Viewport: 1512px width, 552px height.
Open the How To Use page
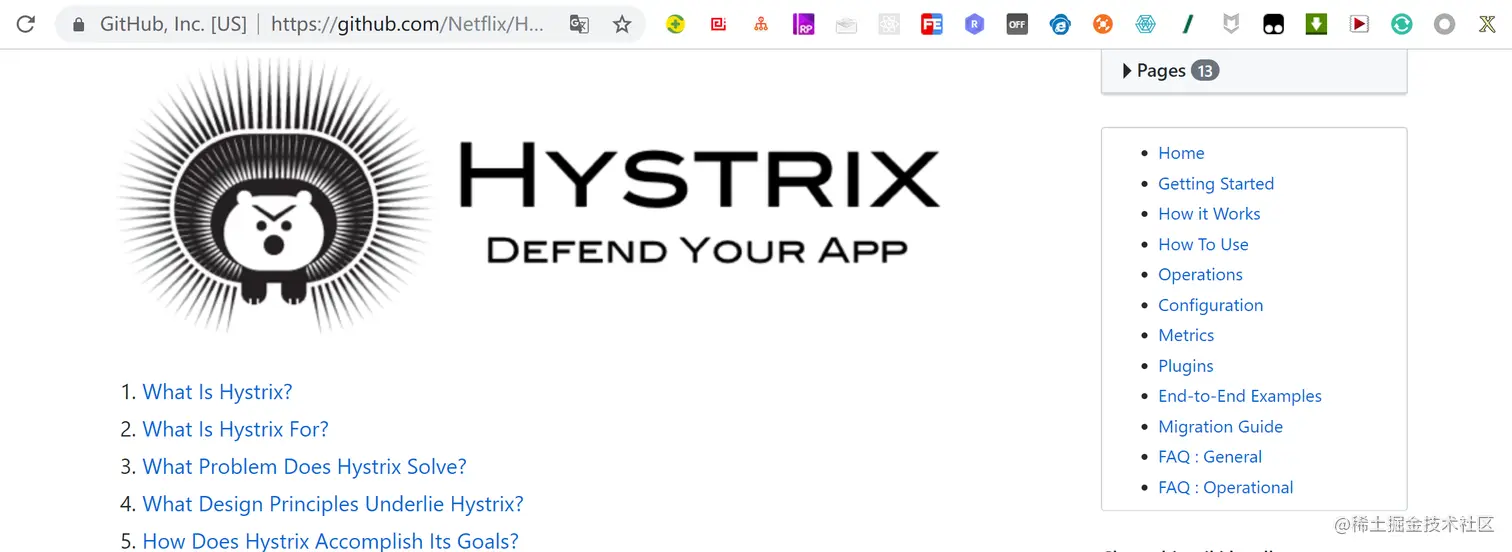coord(1203,245)
